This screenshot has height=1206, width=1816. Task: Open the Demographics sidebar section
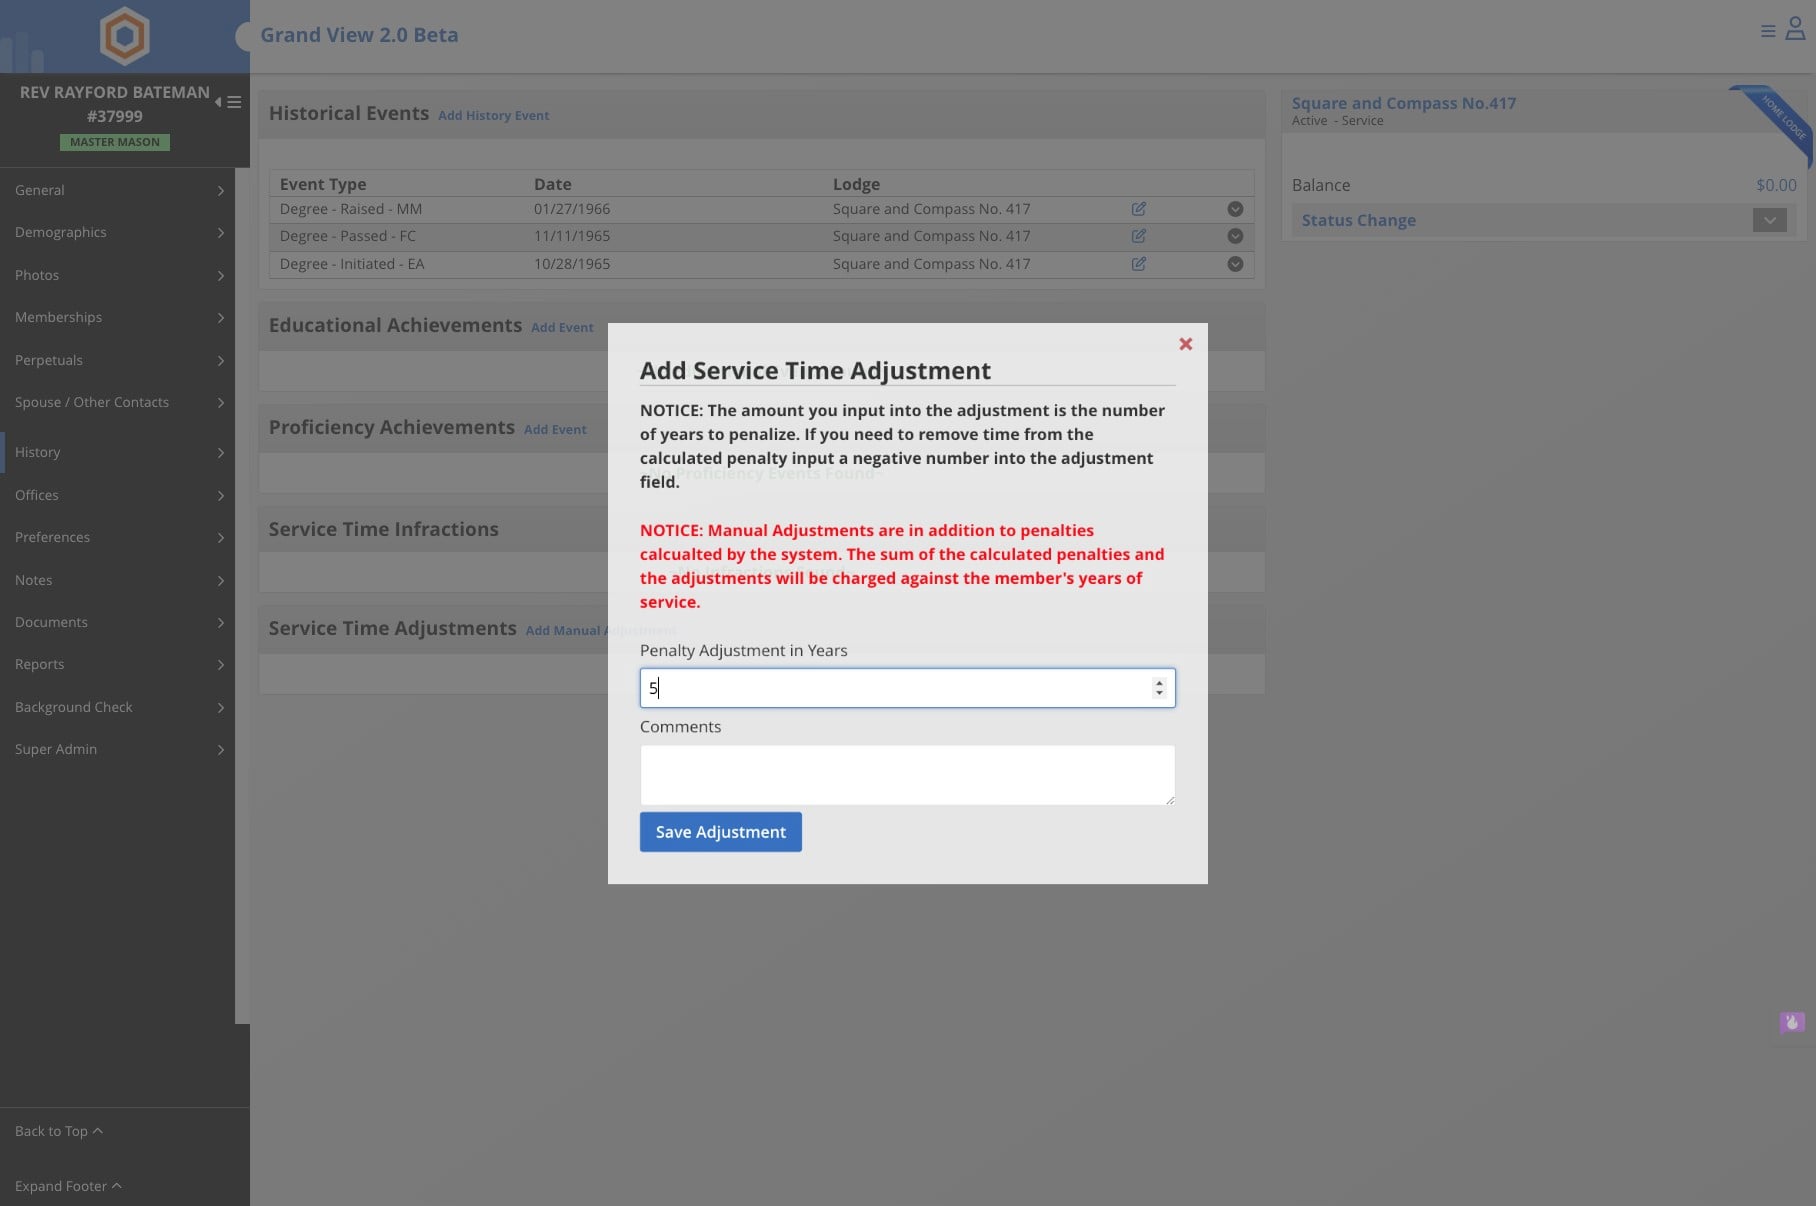[117, 232]
